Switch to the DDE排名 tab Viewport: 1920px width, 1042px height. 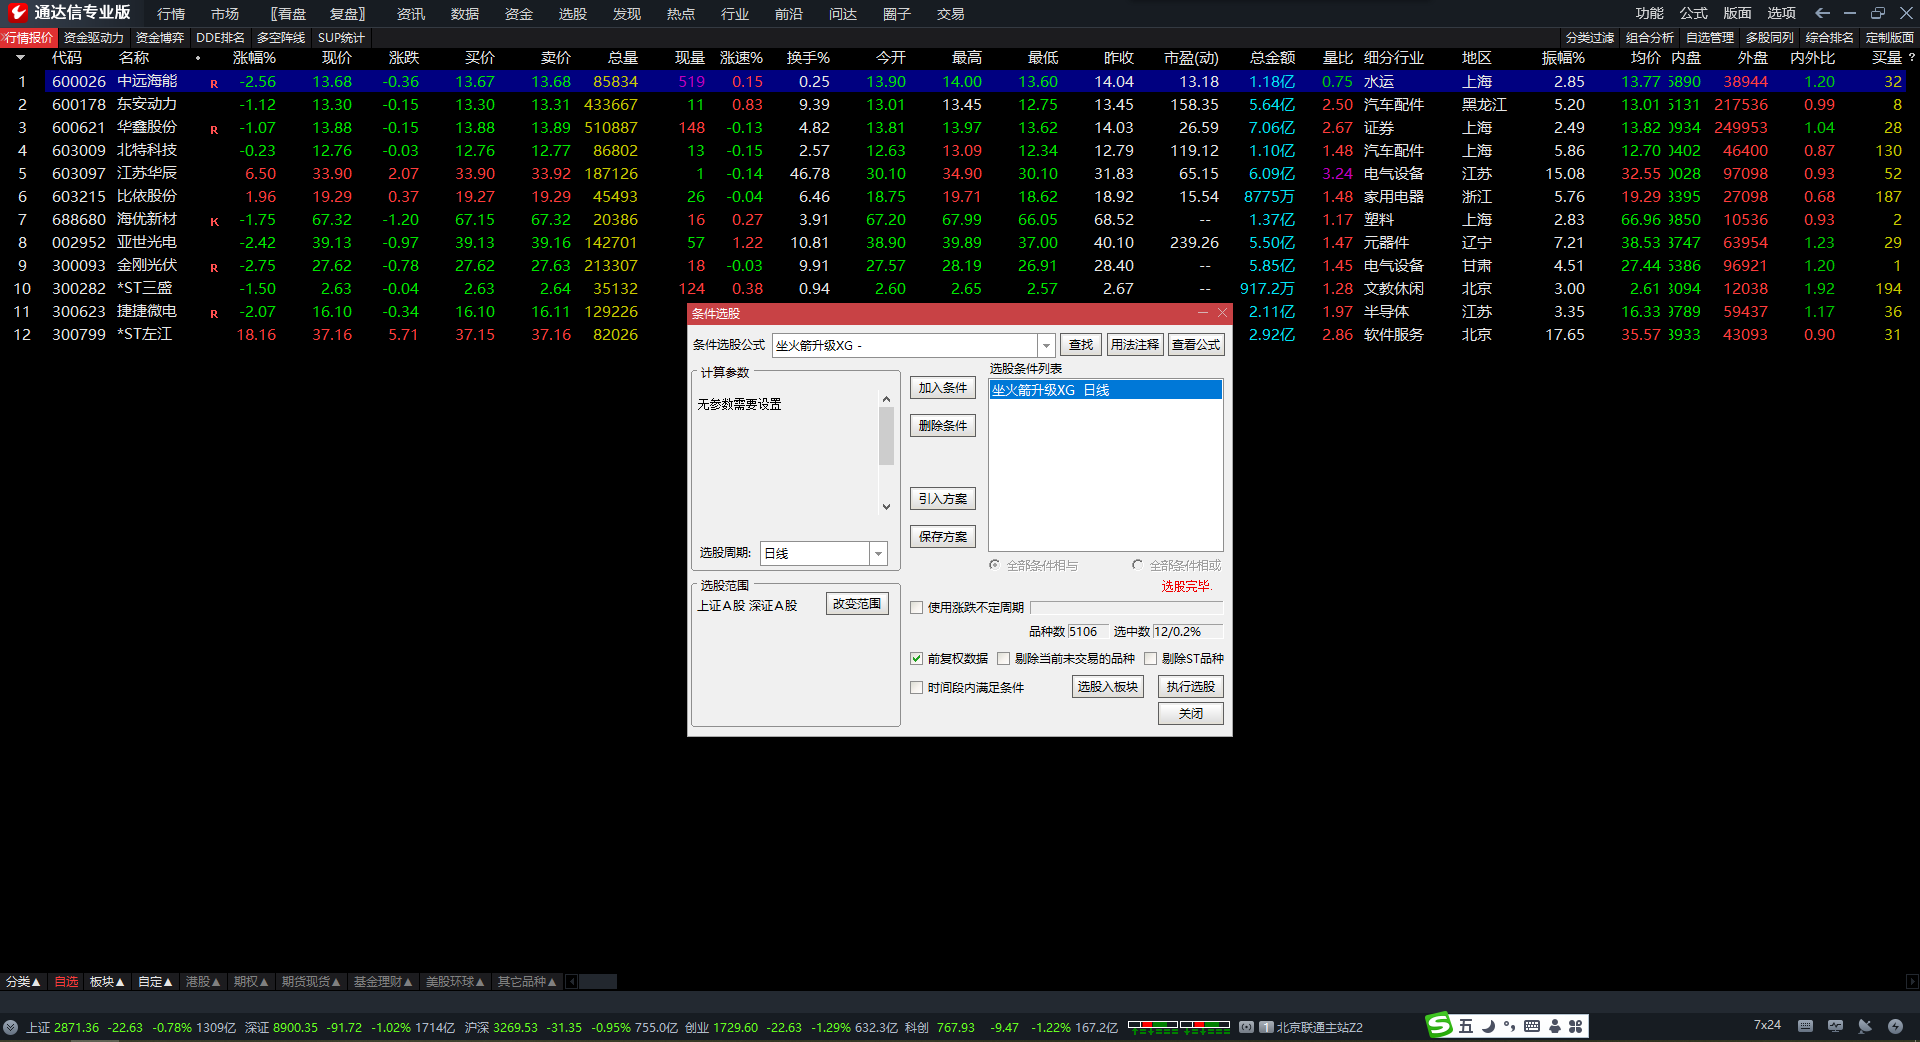click(x=220, y=38)
